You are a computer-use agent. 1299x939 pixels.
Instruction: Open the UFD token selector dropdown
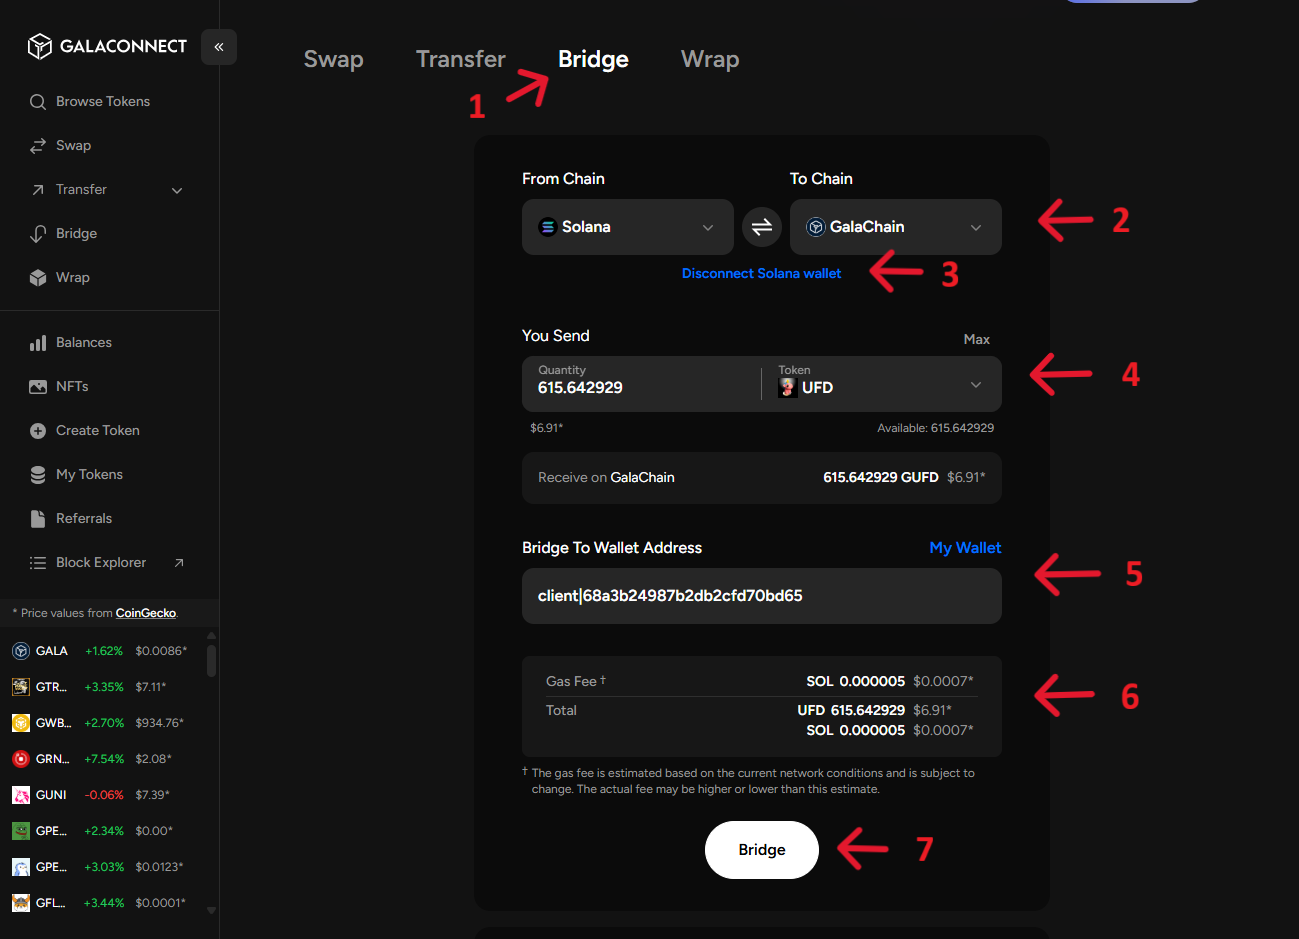(884, 385)
